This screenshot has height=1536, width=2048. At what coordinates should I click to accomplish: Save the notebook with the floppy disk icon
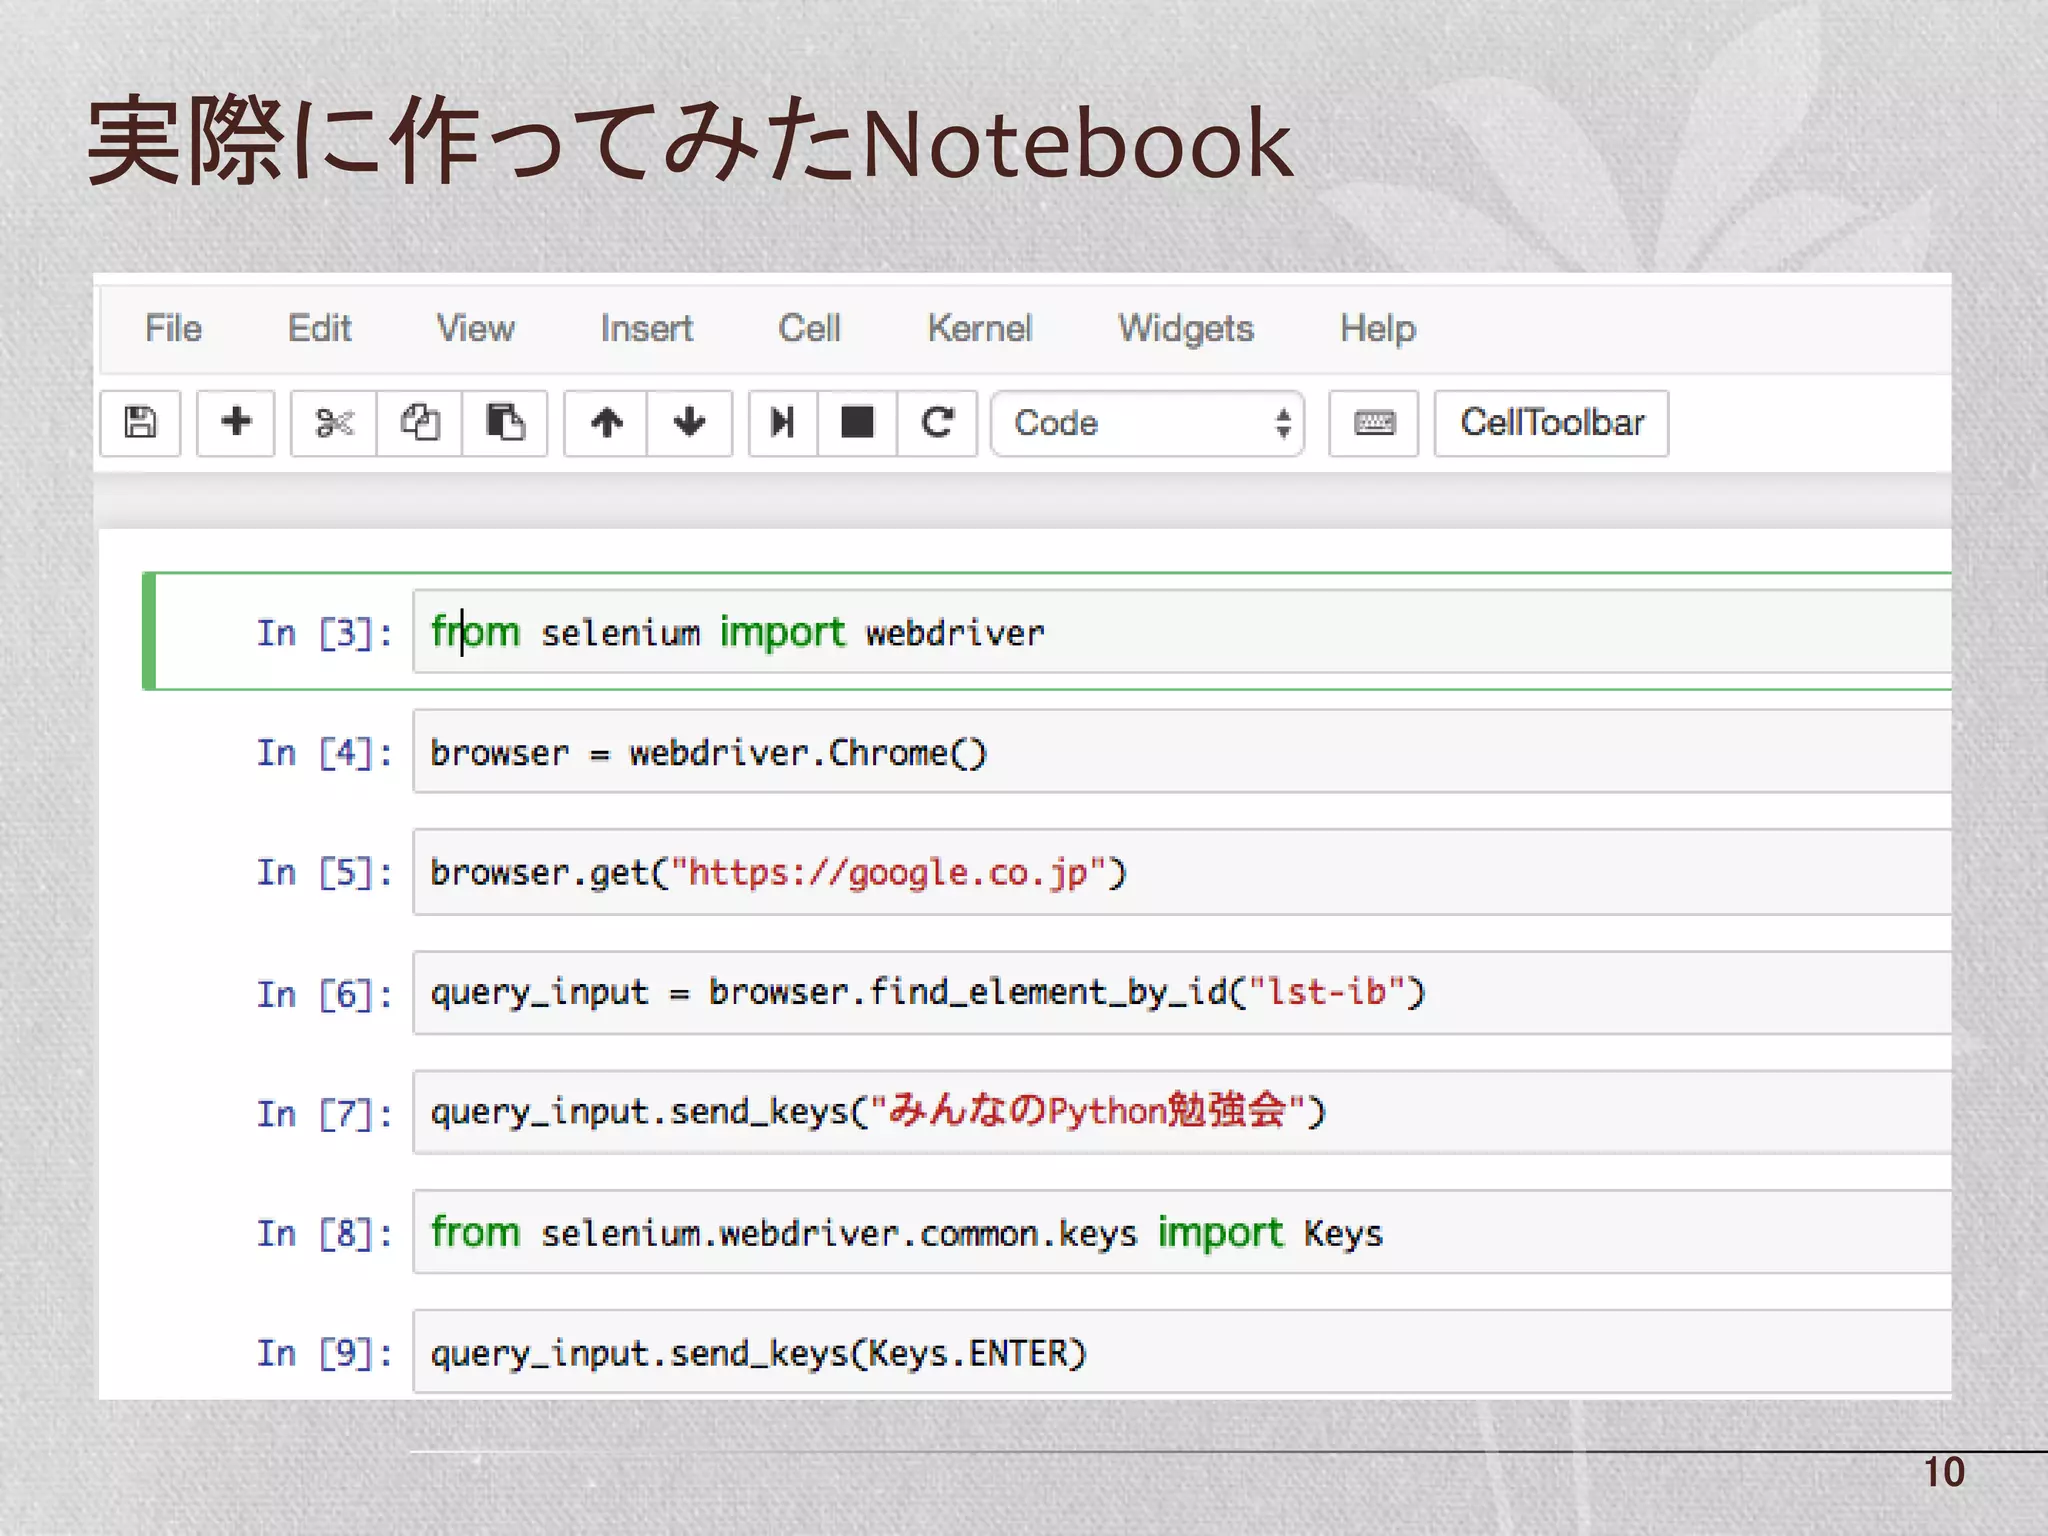pos(140,423)
